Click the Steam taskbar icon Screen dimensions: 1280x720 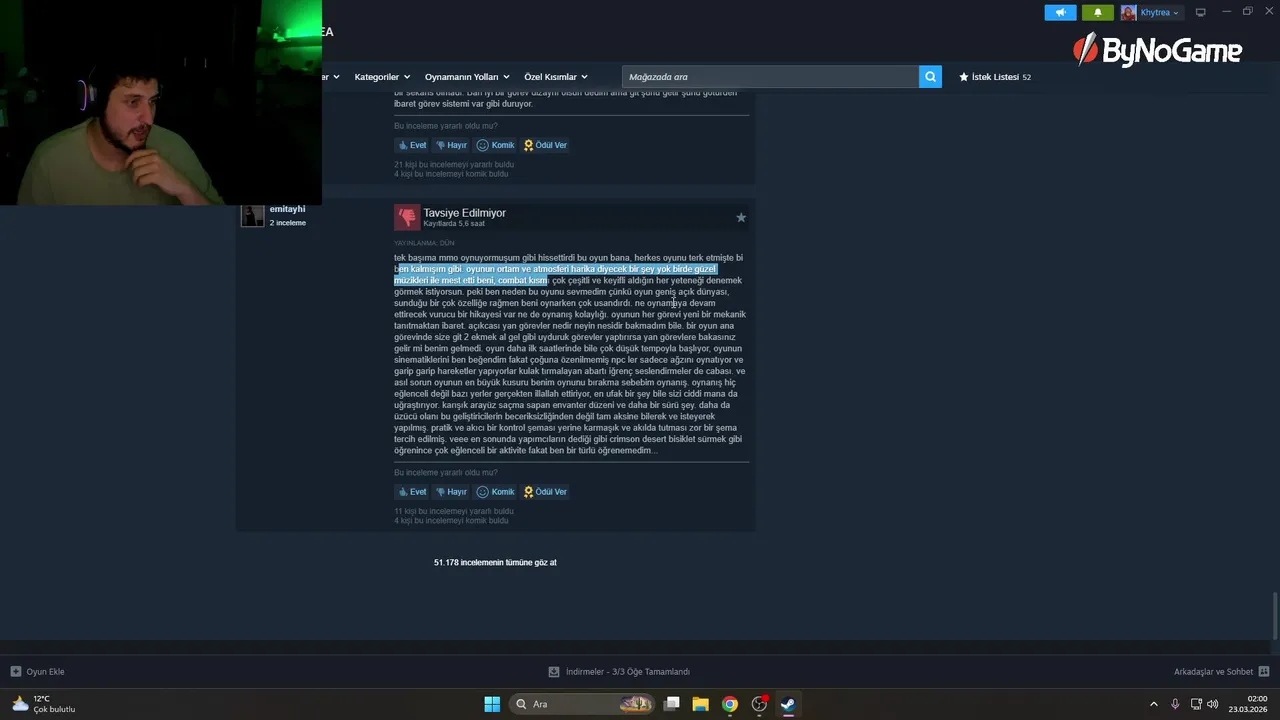pyautogui.click(x=788, y=704)
